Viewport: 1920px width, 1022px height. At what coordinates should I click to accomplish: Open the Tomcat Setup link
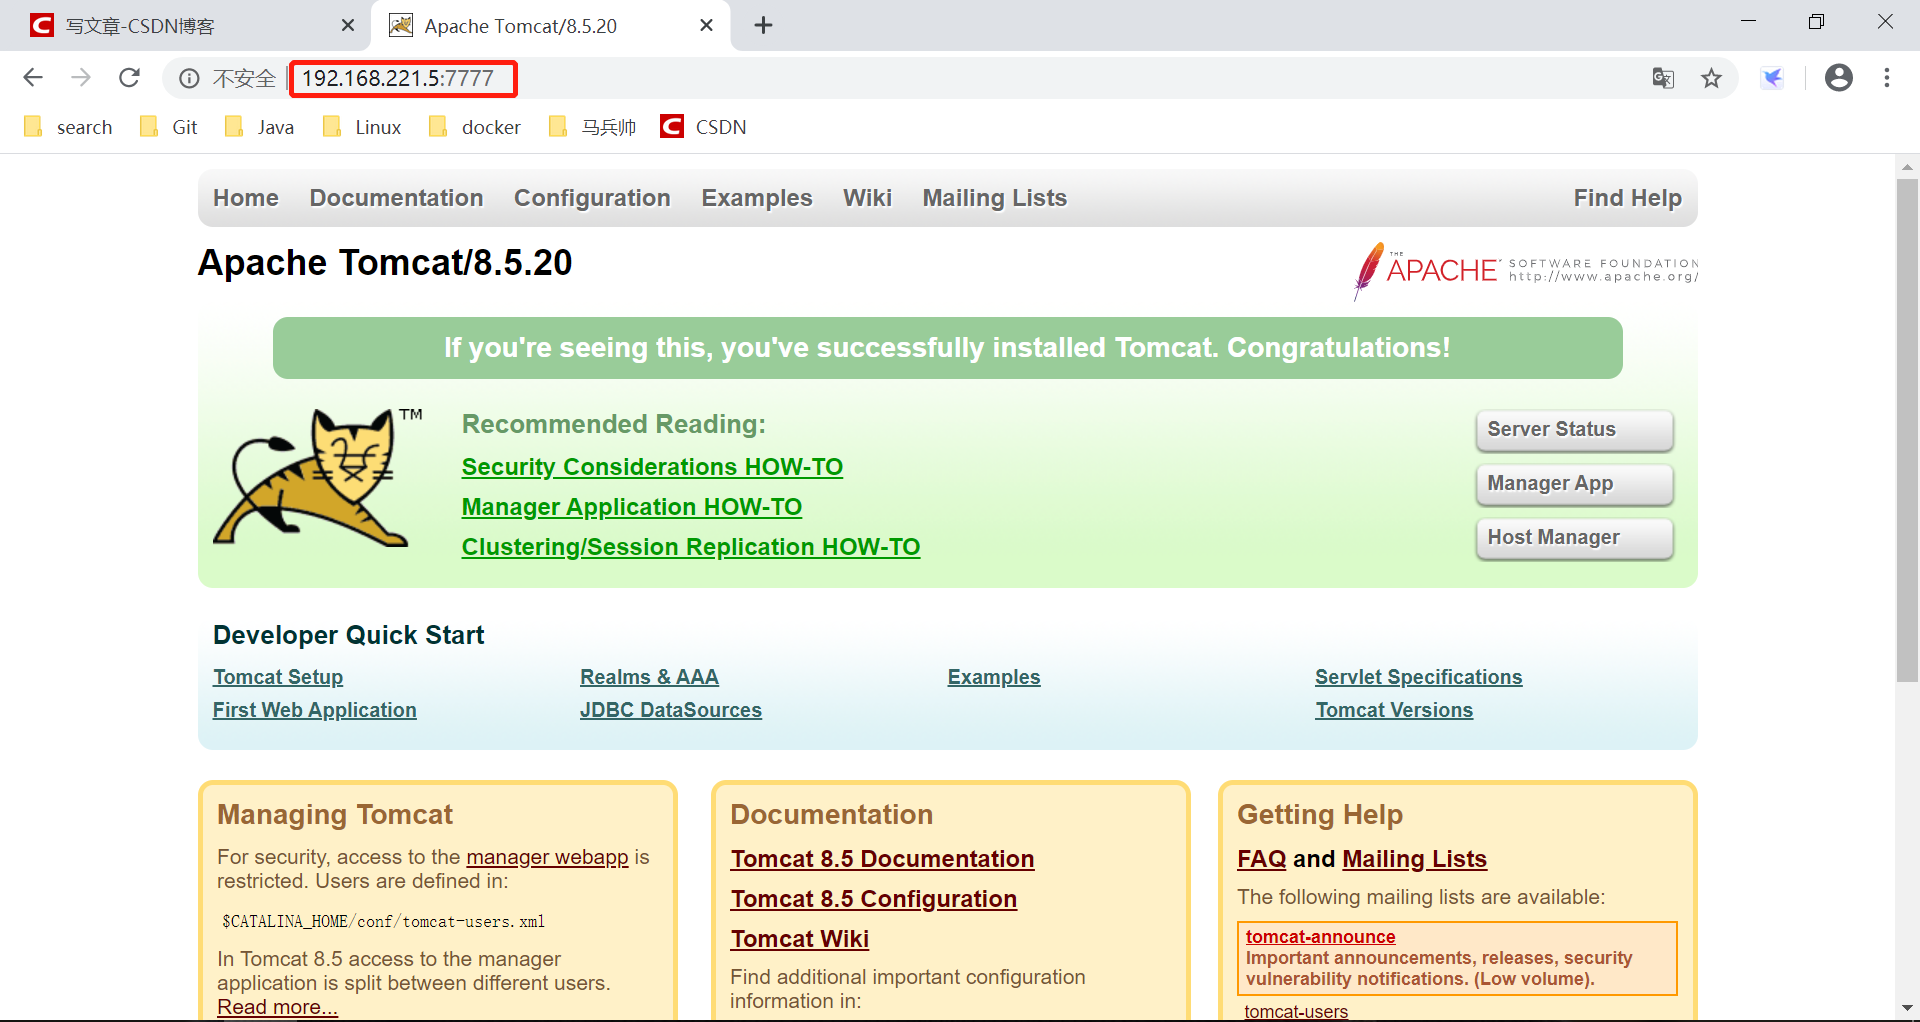[278, 677]
